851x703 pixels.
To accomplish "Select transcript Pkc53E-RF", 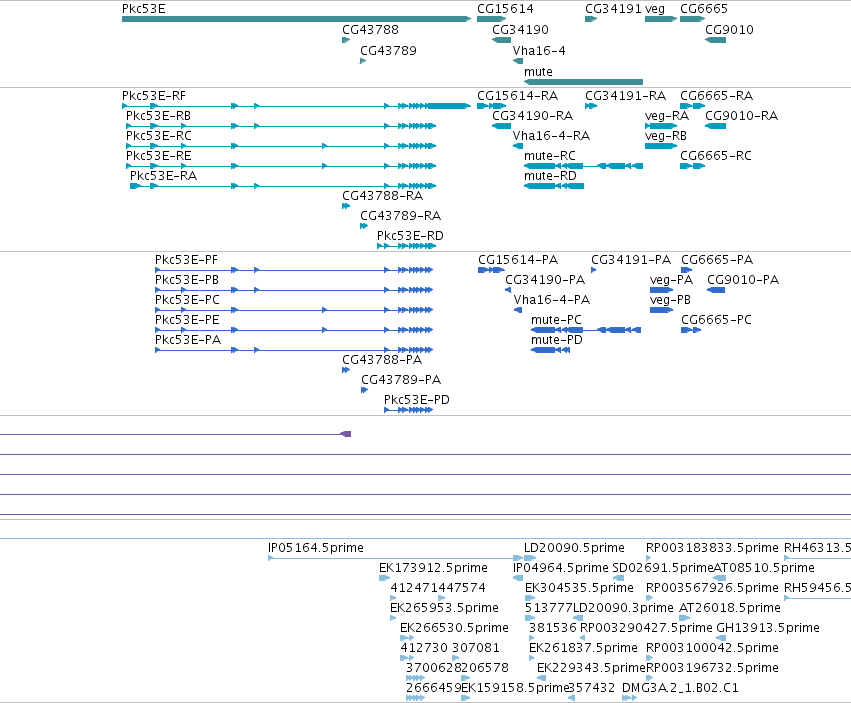I will 154,96.
